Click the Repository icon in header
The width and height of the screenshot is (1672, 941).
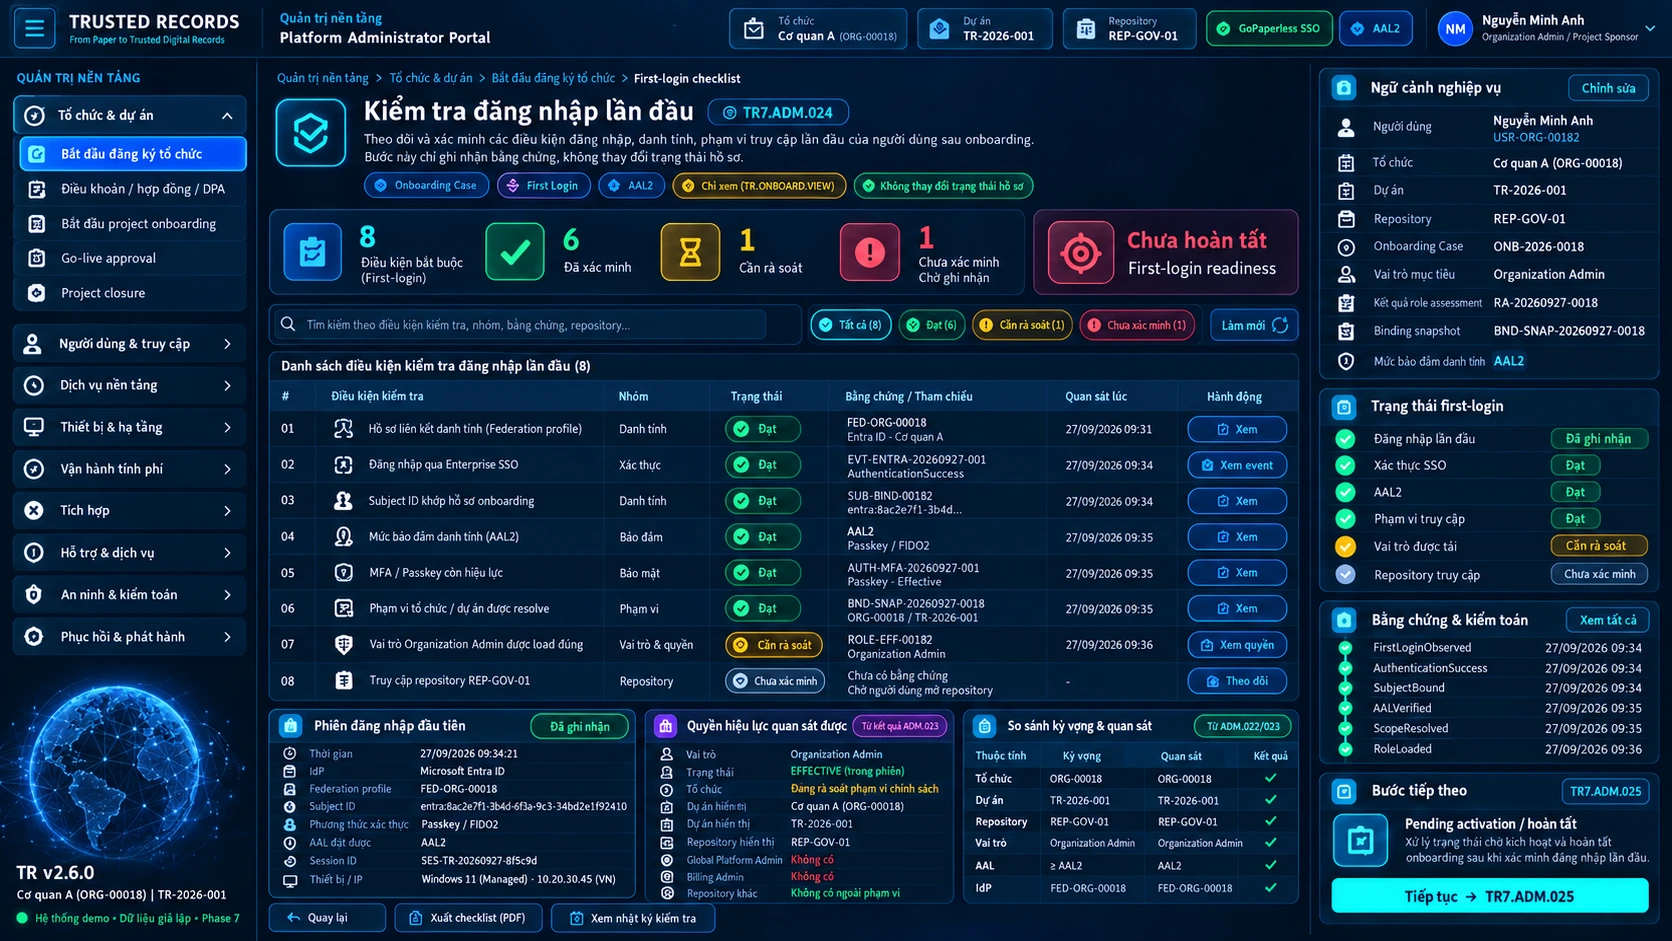coord(1085,29)
